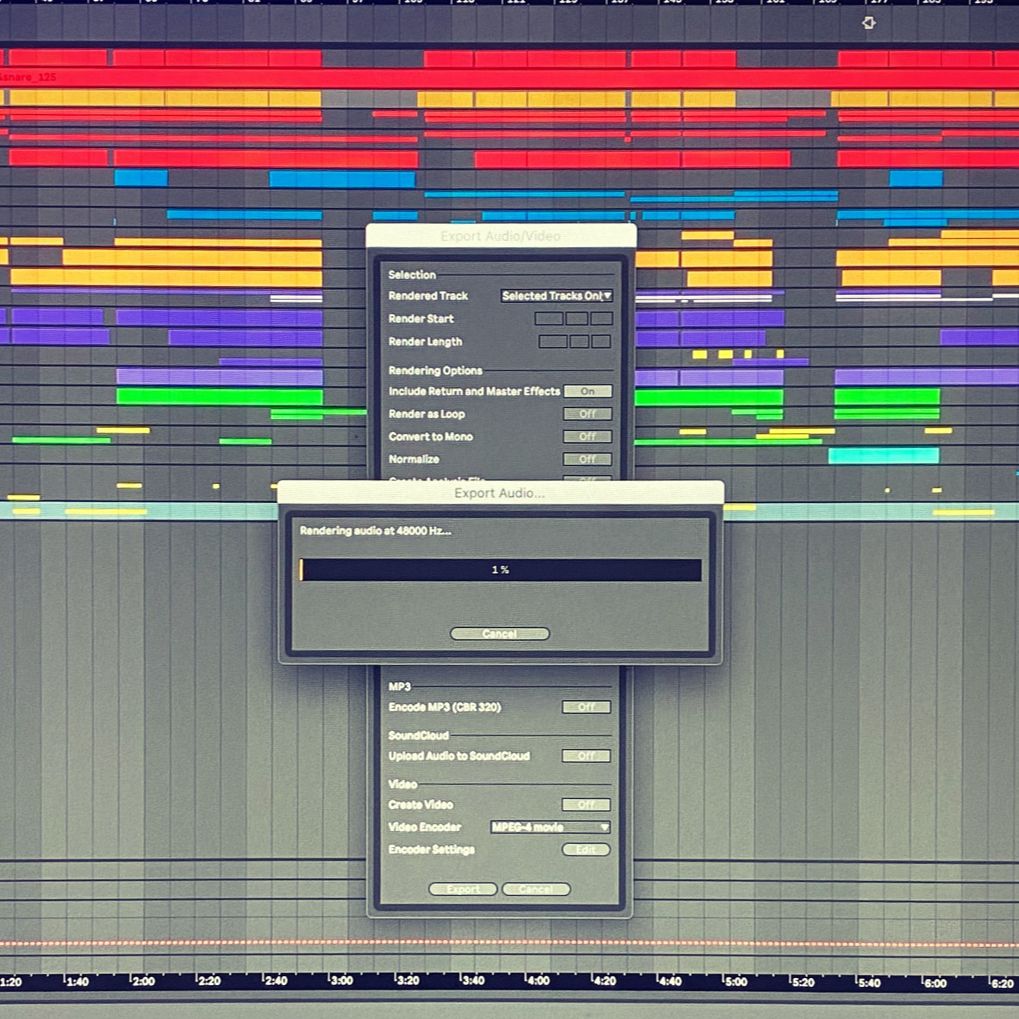Click the 4:20 mark on the time ruler
Viewport: 1019px width, 1019px height.
click(604, 981)
